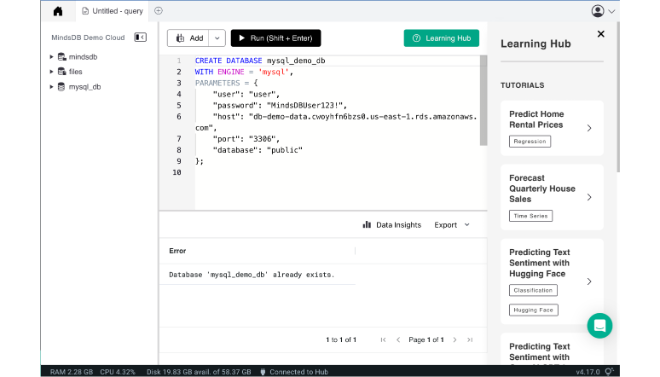Expand the account dropdown chevron

[x=612, y=11]
